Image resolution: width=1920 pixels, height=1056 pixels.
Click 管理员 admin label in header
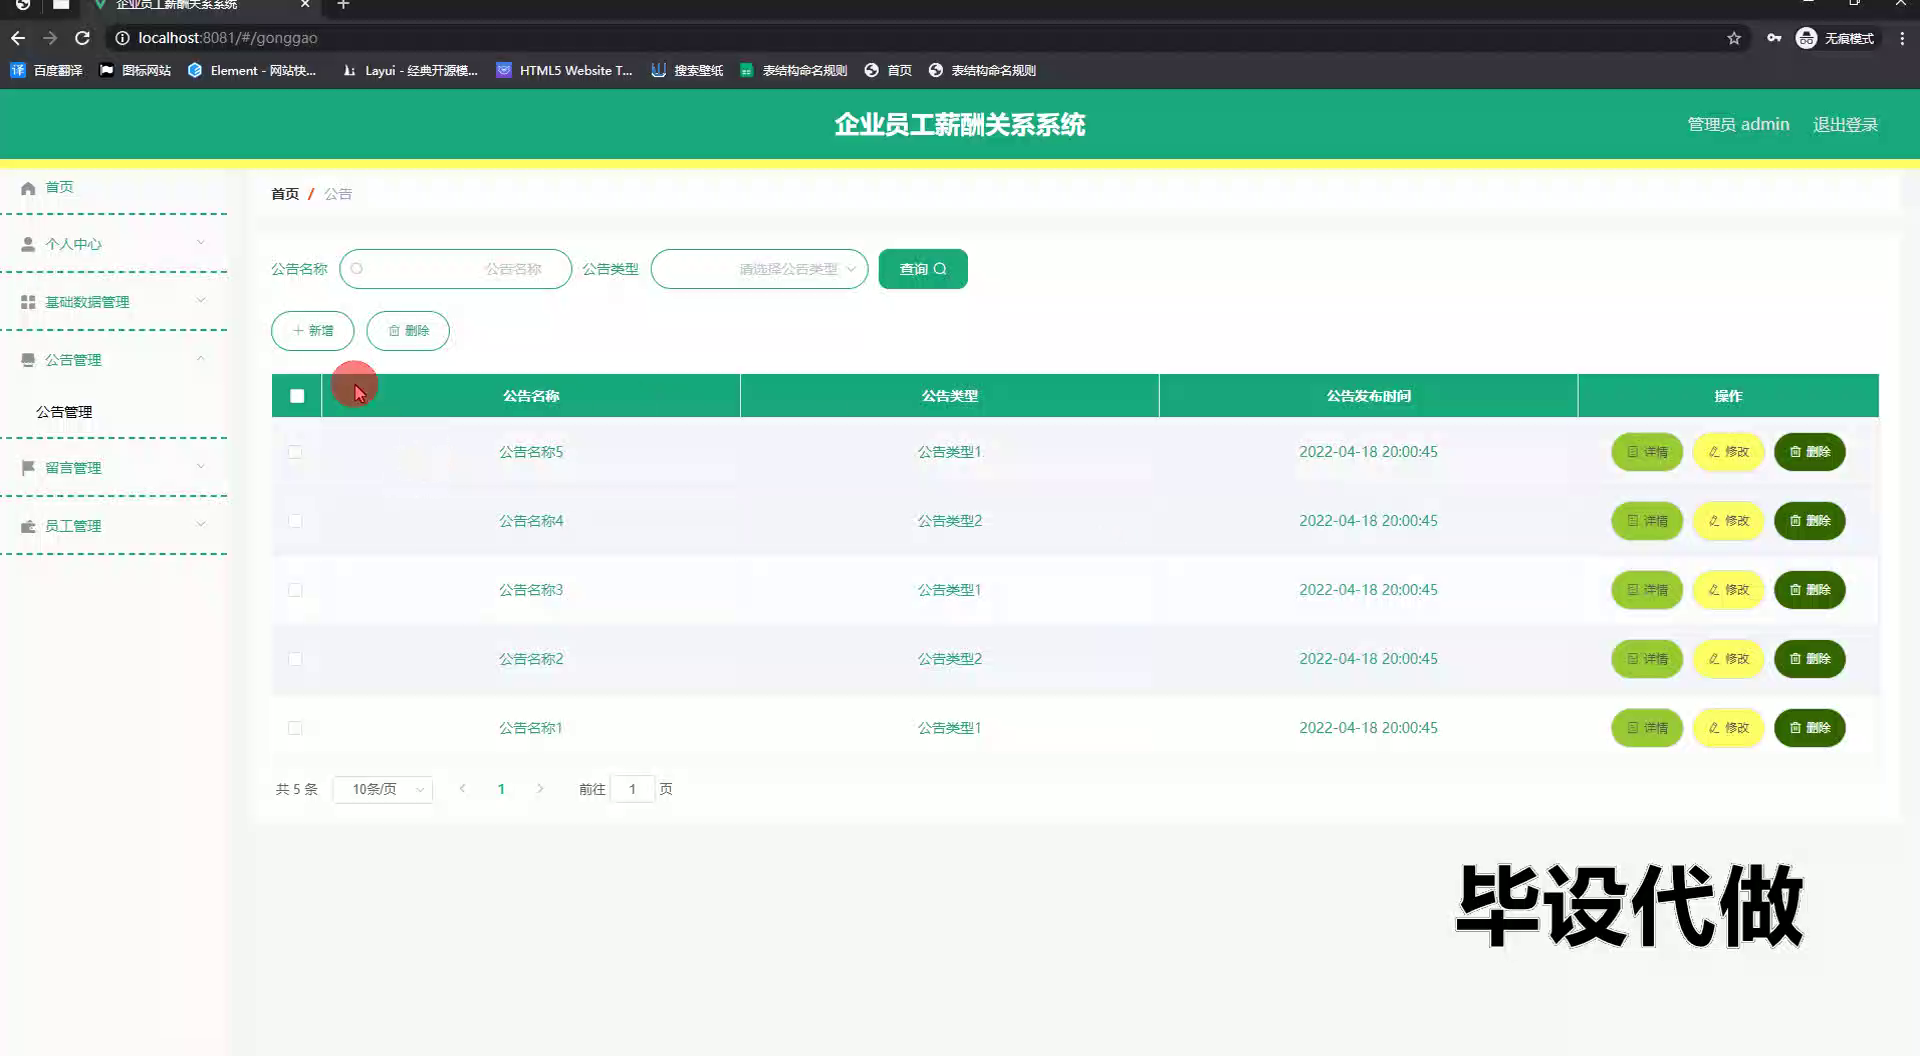point(1738,125)
